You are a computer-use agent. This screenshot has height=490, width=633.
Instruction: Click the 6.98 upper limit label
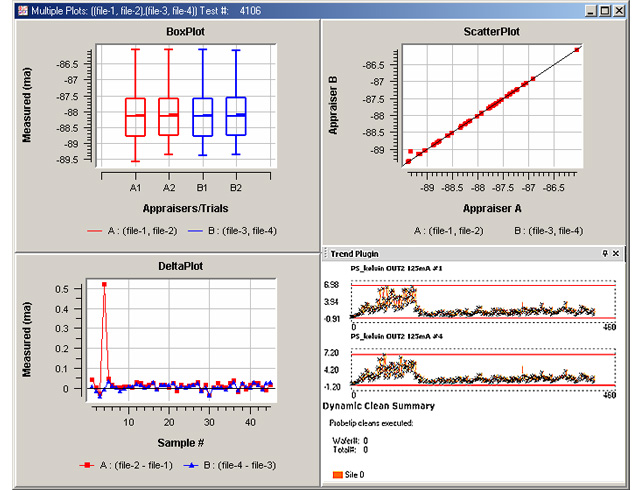331,285
